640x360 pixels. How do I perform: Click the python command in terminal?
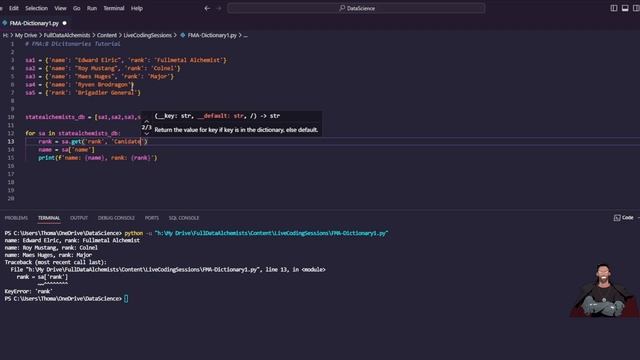point(134,233)
